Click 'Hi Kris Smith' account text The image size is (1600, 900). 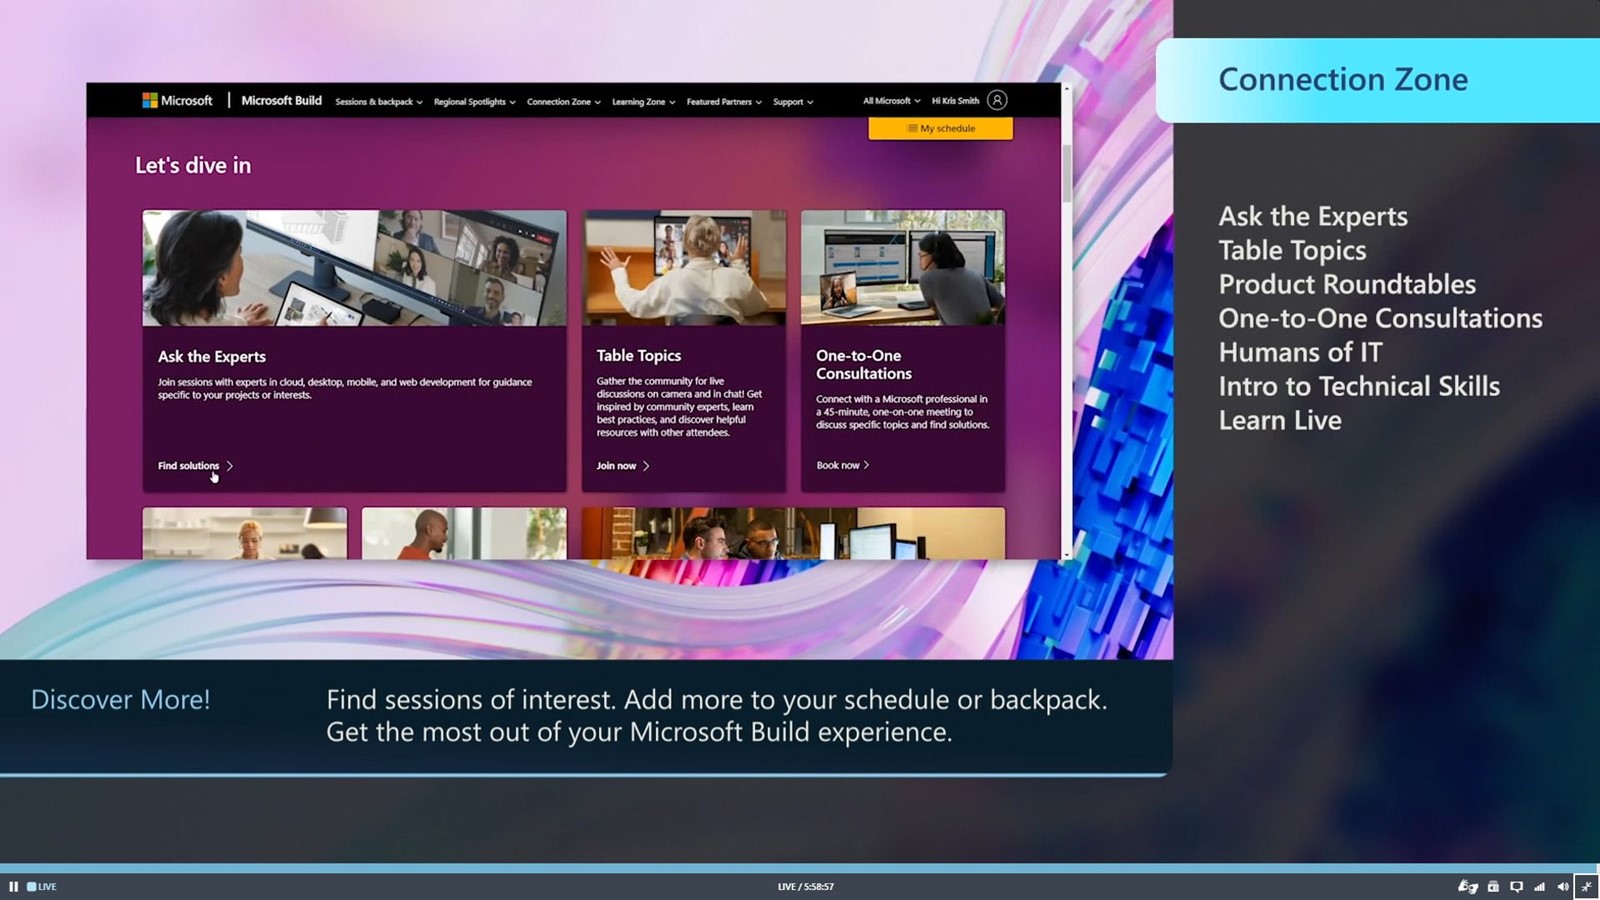(x=955, y=101)
